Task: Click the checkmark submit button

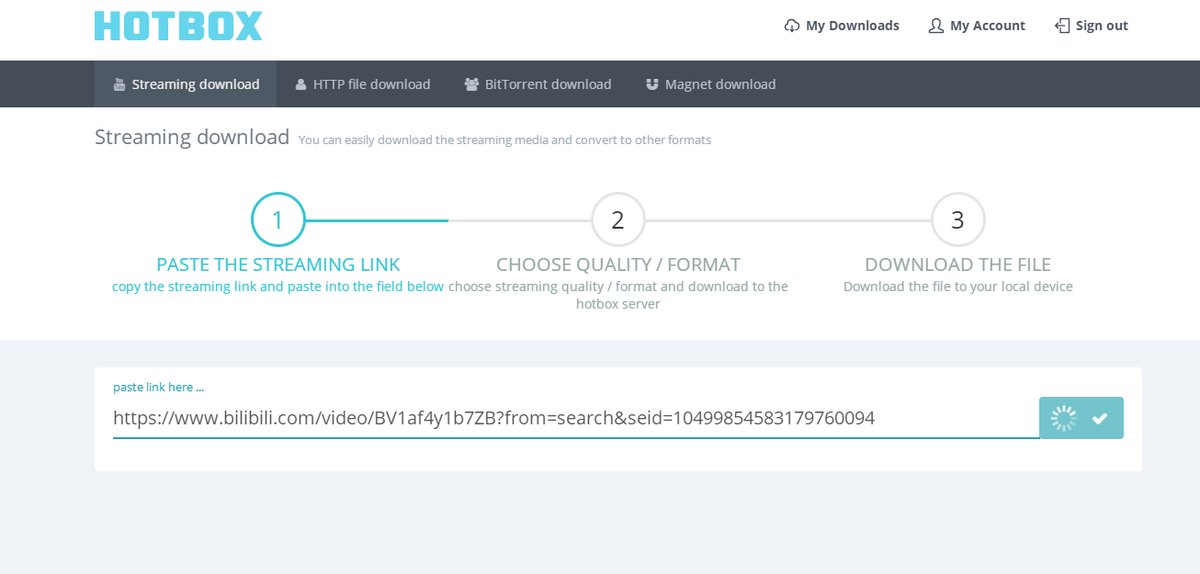Action: coord(1081,418)
